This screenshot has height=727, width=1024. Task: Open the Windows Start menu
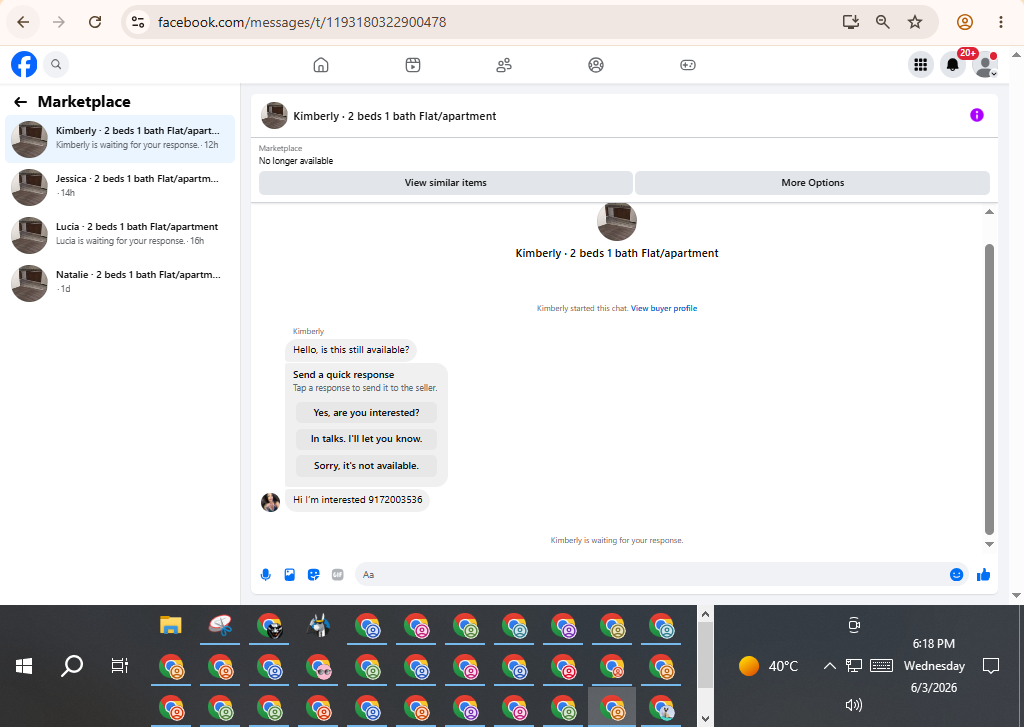point(24,666)
